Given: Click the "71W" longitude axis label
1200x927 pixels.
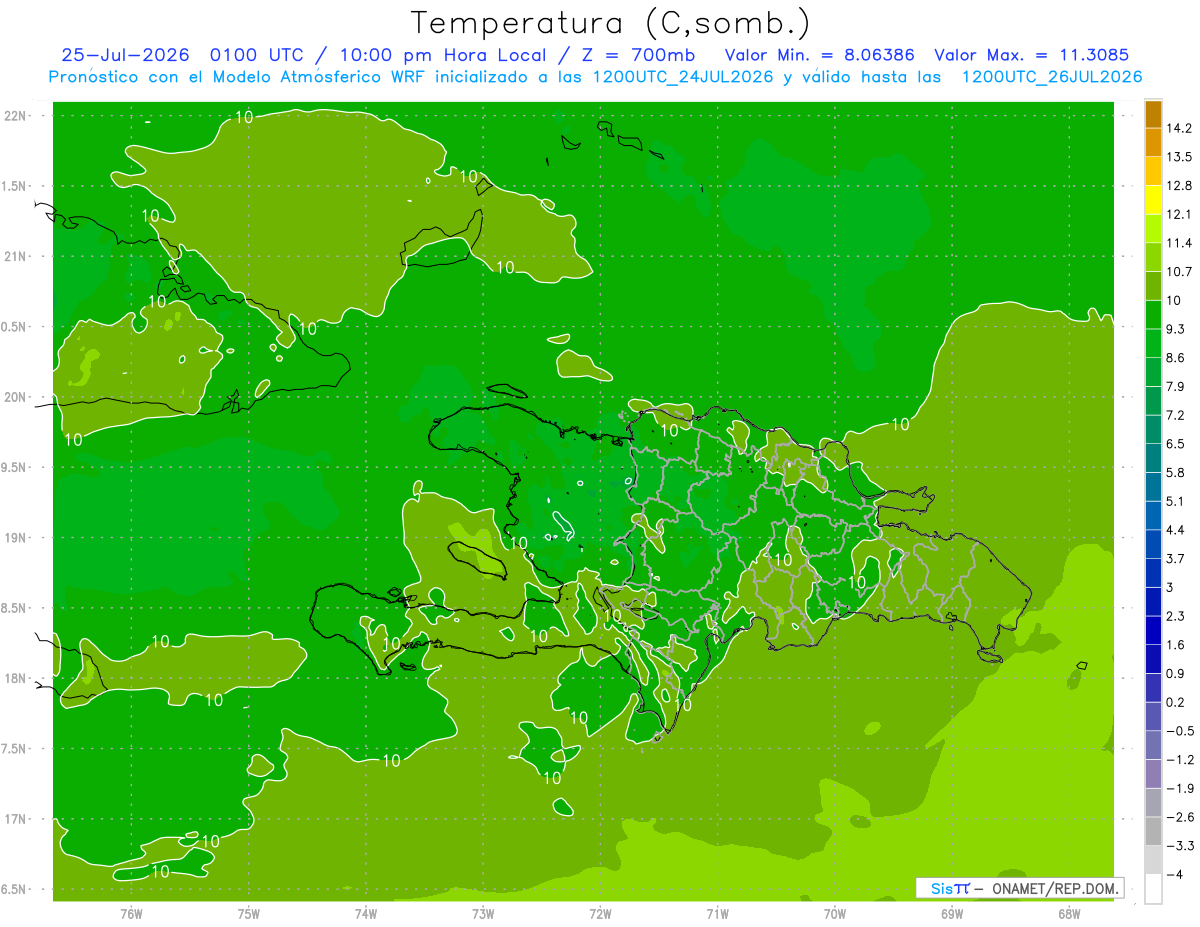Looking at the screenshot, I should click(717, 914).
